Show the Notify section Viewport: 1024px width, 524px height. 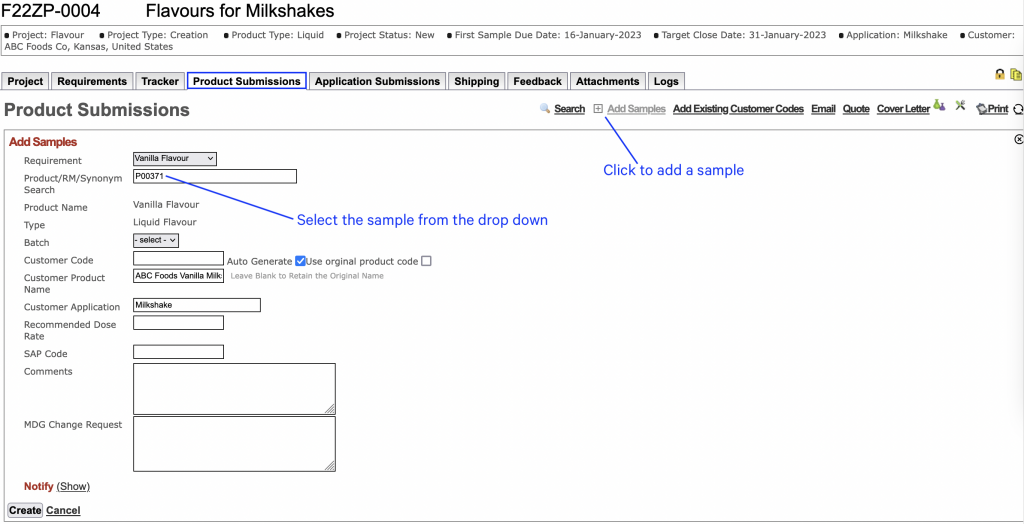73,487
